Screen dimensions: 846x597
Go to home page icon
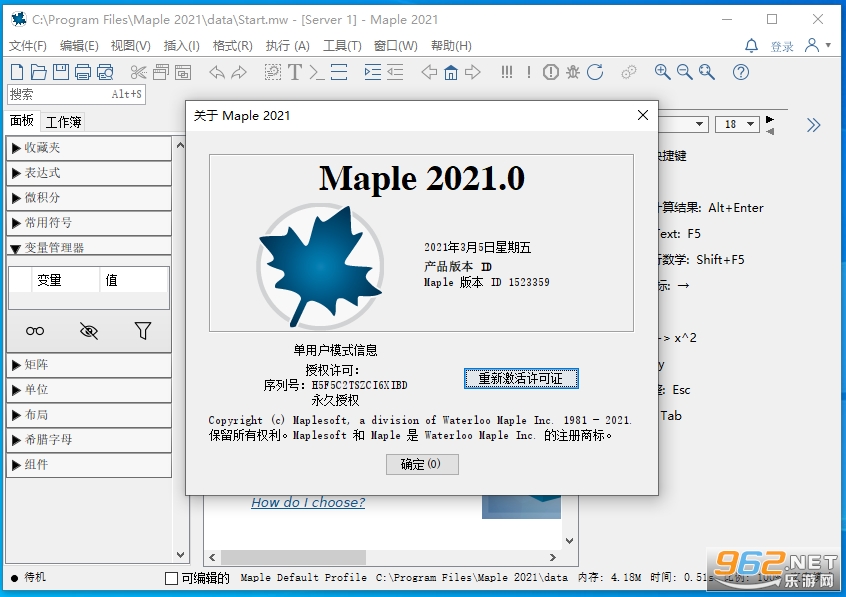tap(451, 72)
